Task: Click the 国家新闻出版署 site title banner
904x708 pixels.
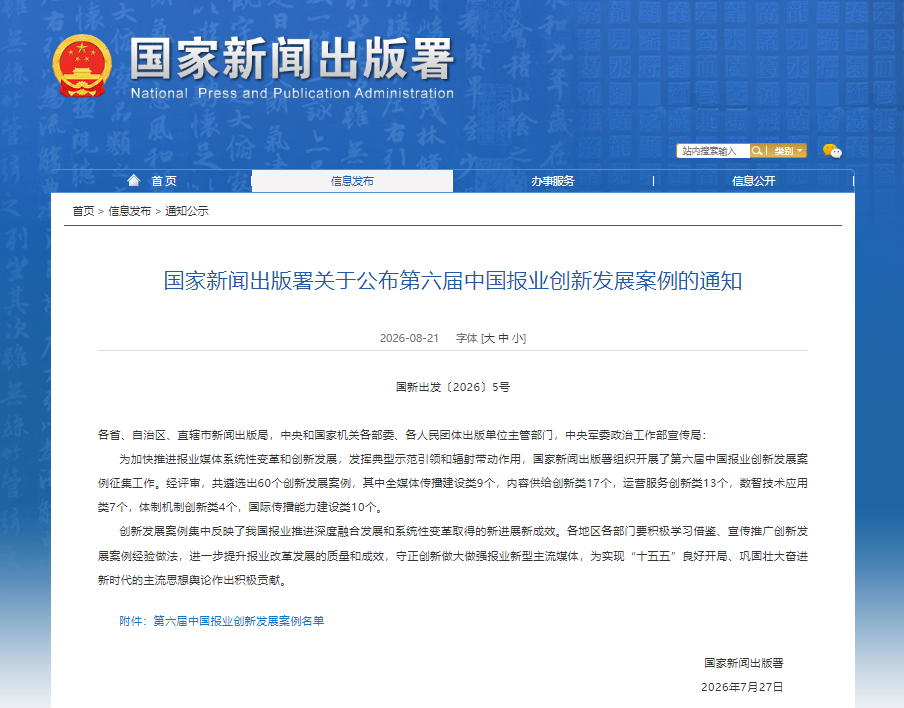Action: [292, 59]
